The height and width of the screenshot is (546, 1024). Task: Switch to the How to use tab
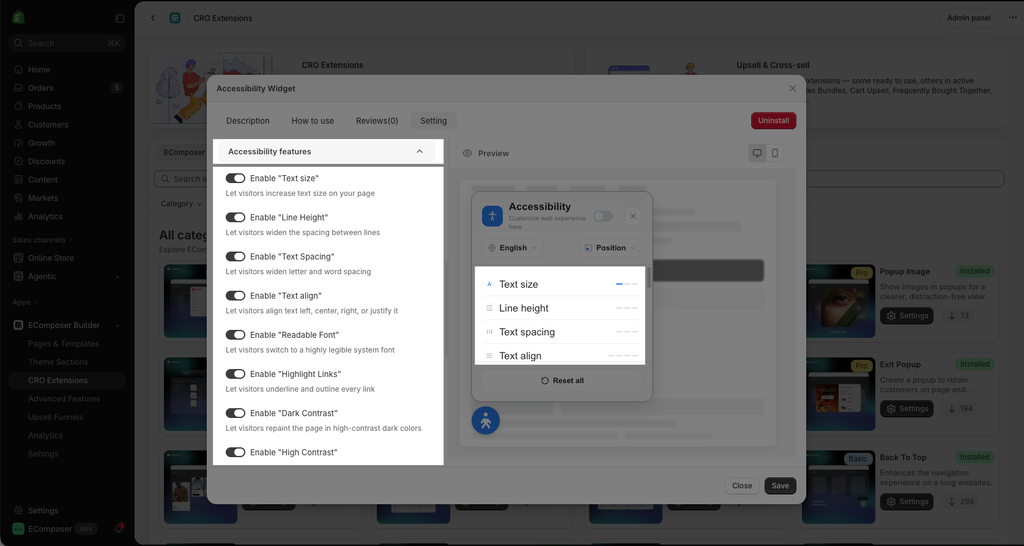tap(312, 121)
